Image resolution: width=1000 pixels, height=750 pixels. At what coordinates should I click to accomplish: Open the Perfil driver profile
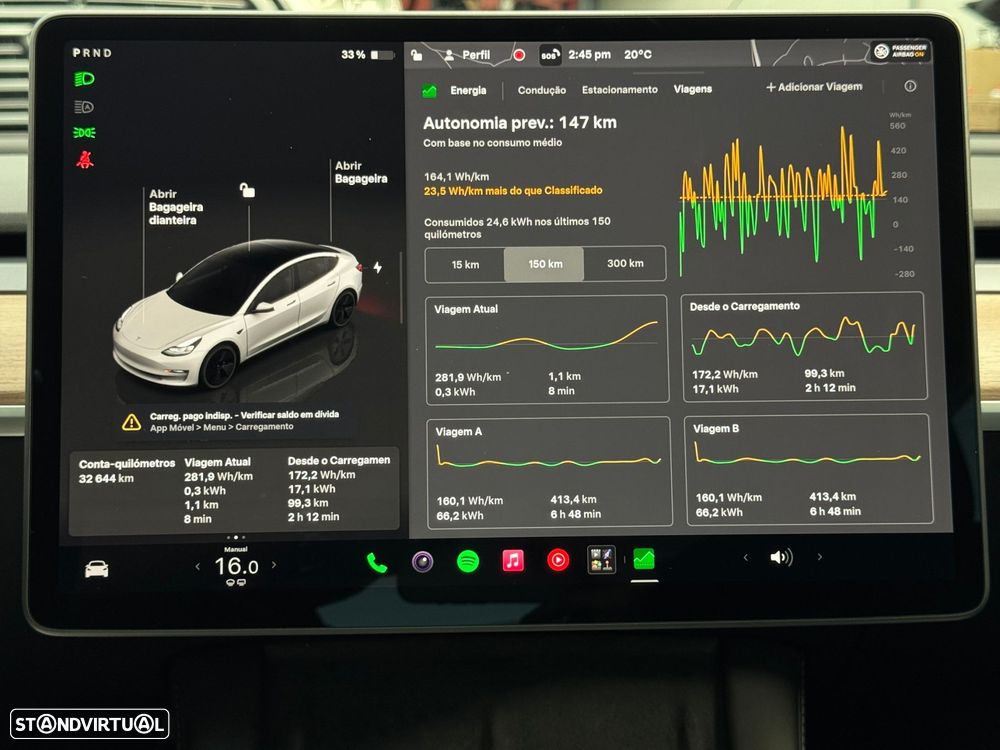click(x=468, y=55)
